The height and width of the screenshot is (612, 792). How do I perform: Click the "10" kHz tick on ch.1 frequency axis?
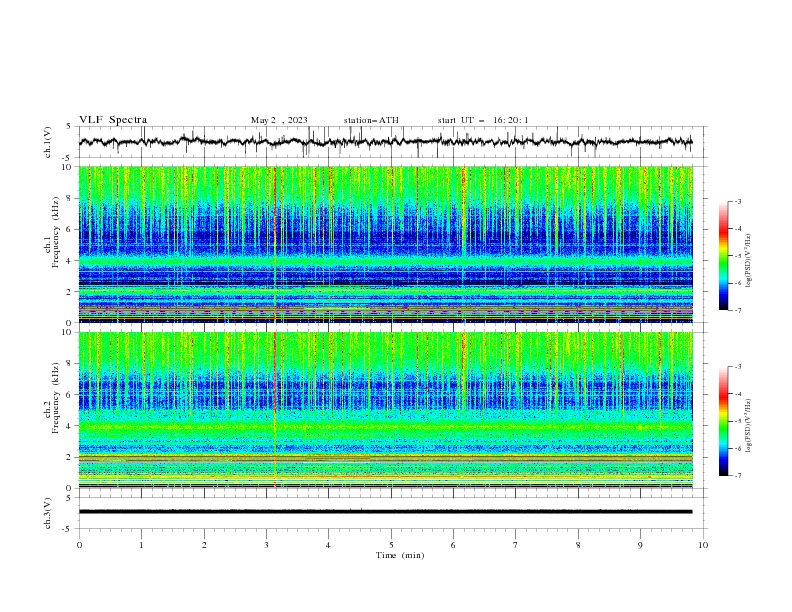pos(67,167)
